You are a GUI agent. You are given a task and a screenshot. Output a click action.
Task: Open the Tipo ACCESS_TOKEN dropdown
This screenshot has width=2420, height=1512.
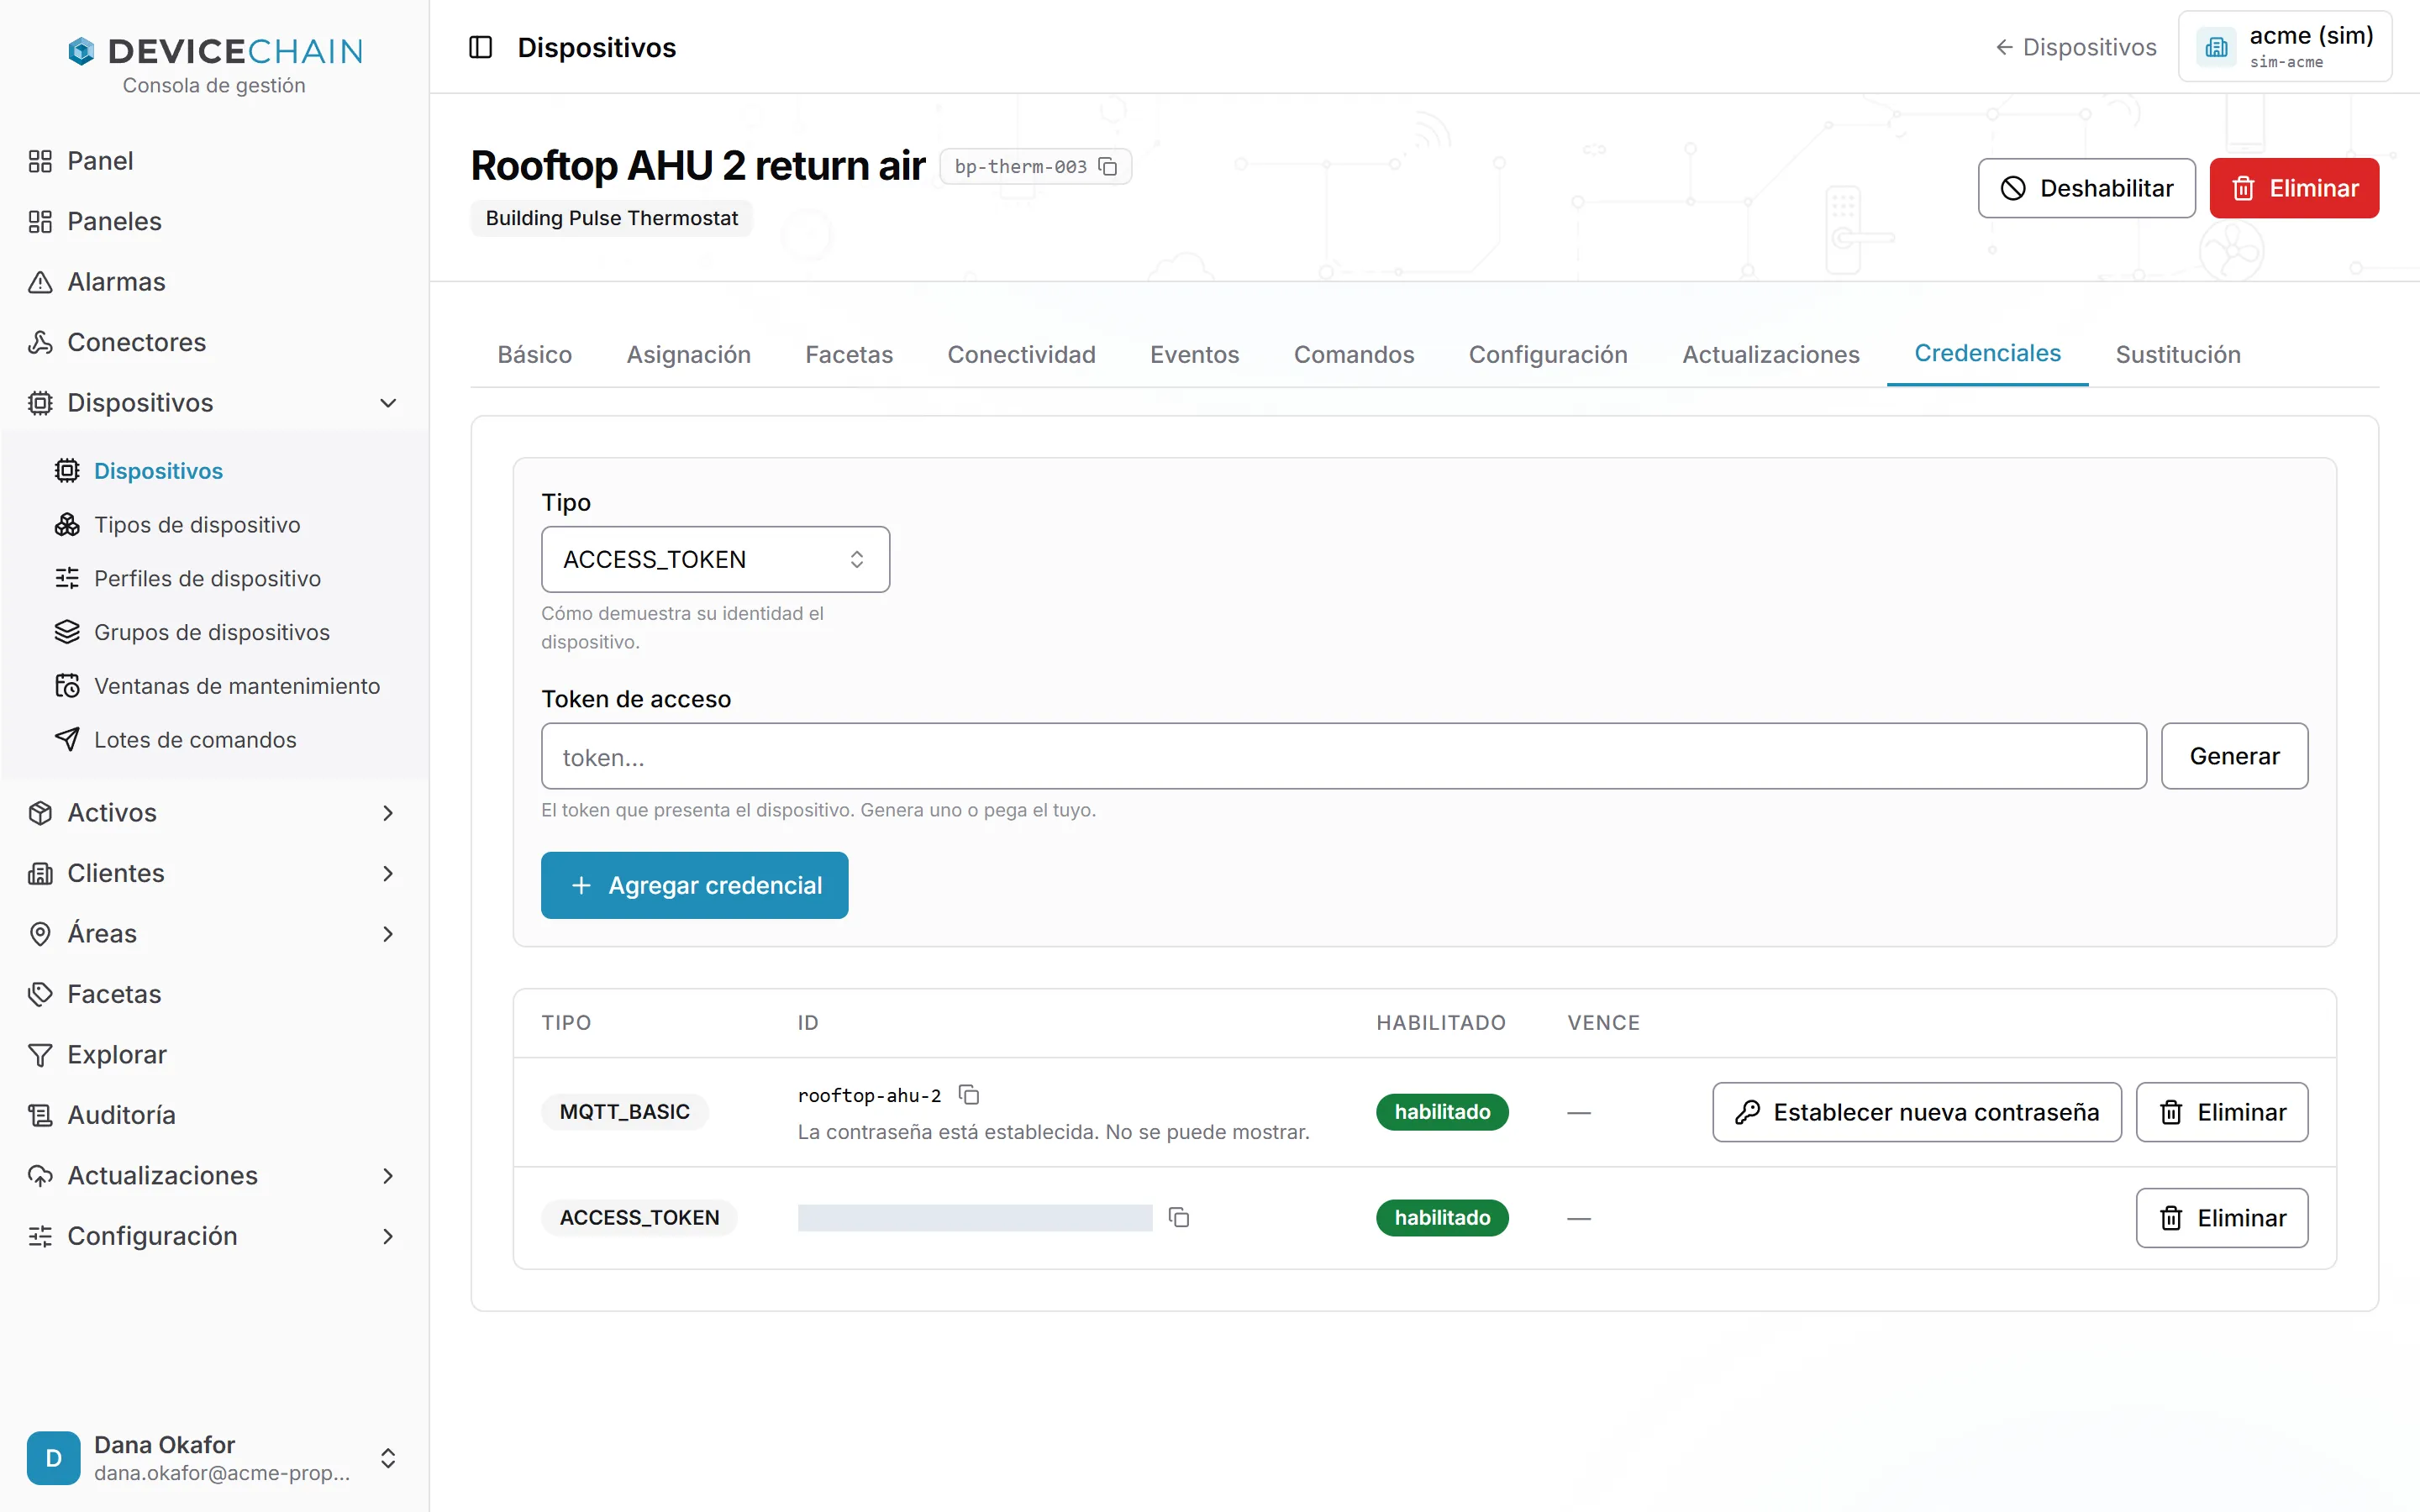pyautogui.click(x=715, y=559)
